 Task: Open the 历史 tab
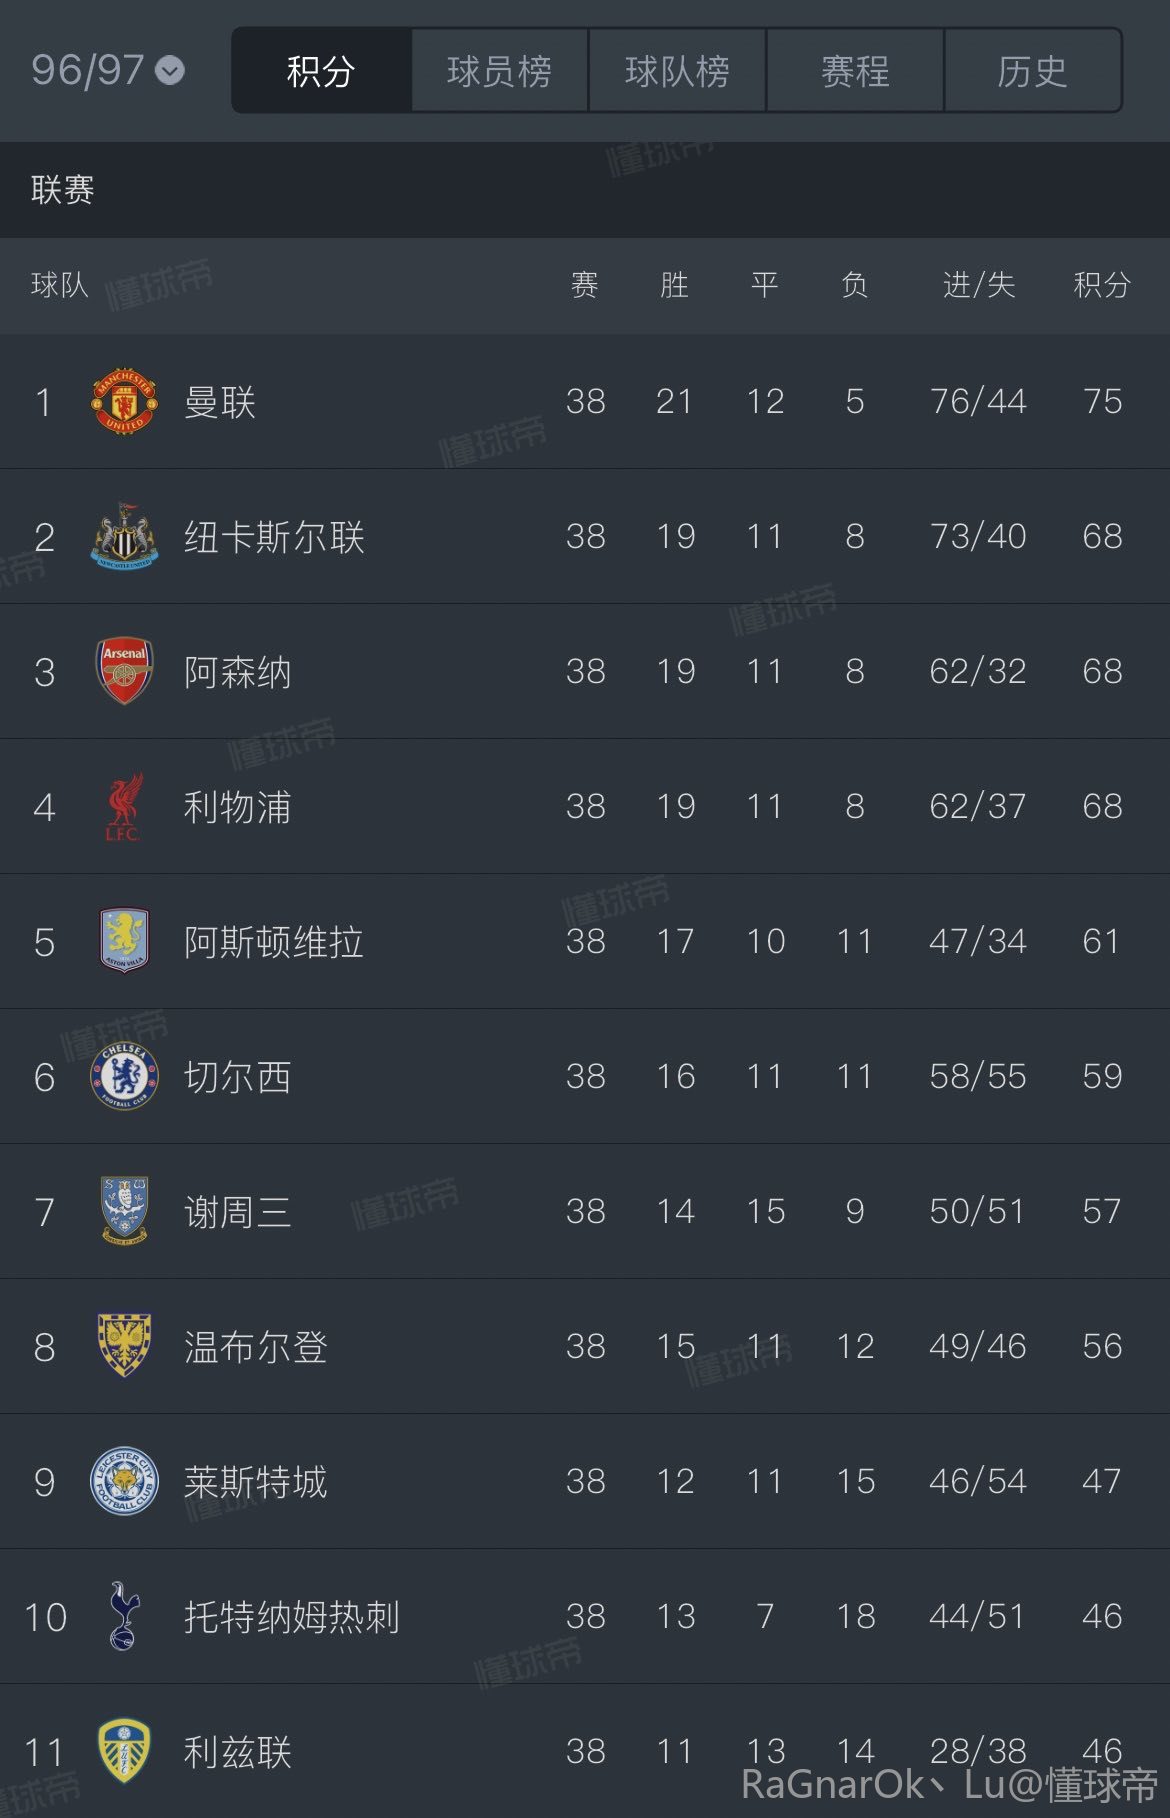pyautogui.click(x=1032, y=71)
